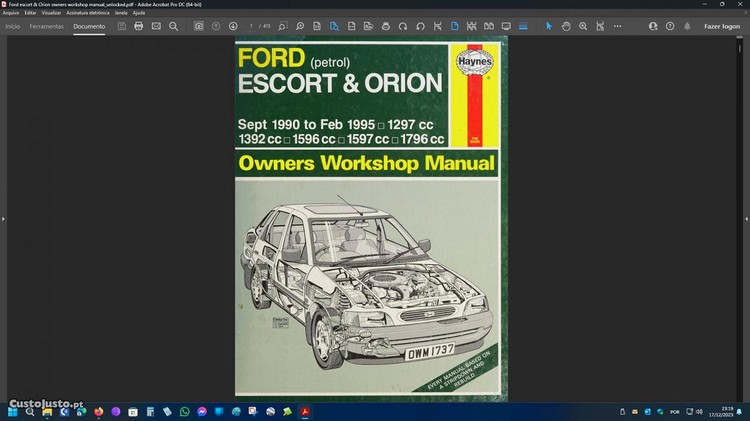Send file by email envelope icon

[156, 26]
